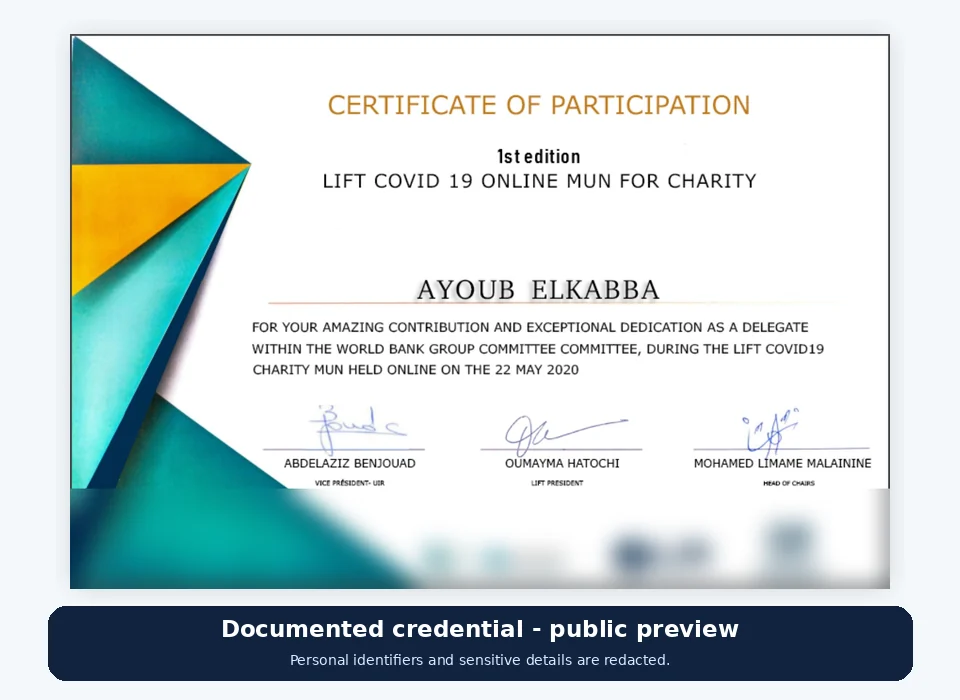Click the redaction notice subtitle text
The width and height of the screenshot is (960, 700).
[x=480, y=660]
